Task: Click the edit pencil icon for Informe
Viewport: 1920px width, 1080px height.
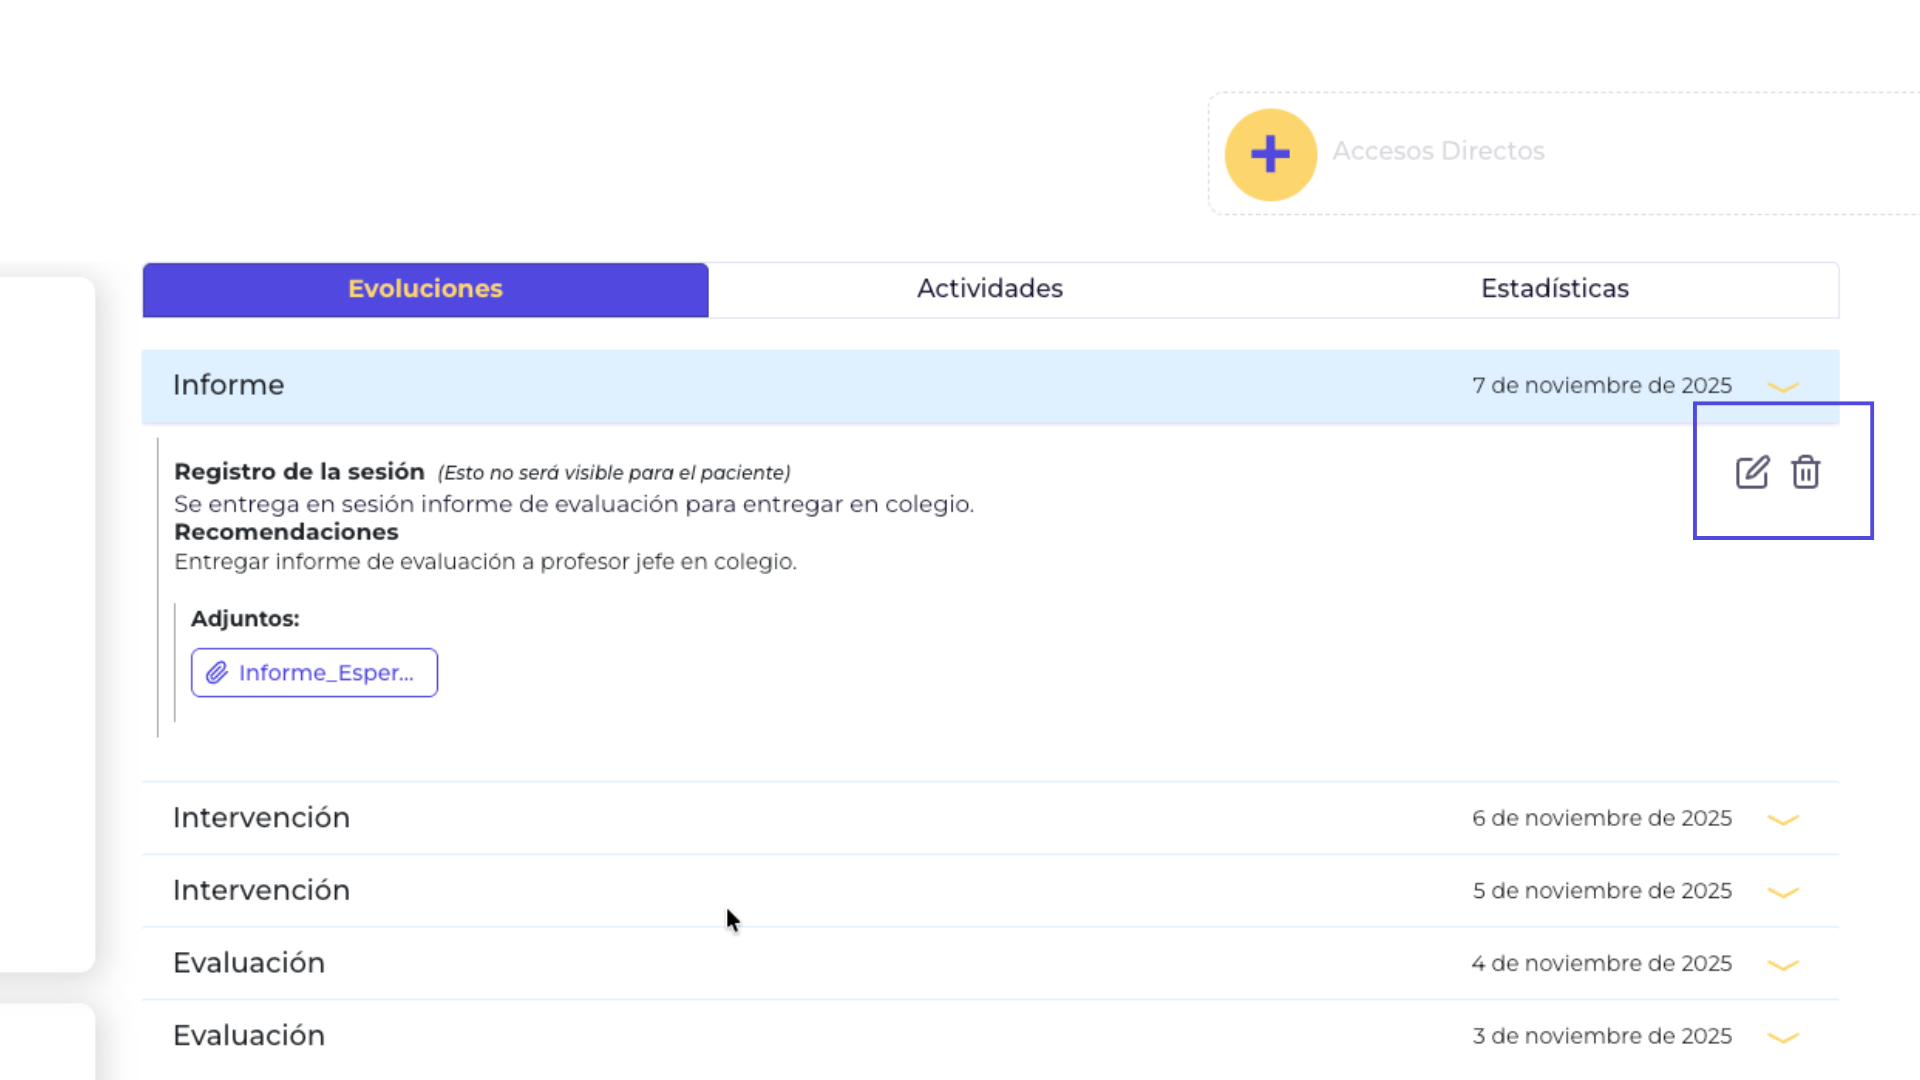Action: click(x=1752, y=472)
